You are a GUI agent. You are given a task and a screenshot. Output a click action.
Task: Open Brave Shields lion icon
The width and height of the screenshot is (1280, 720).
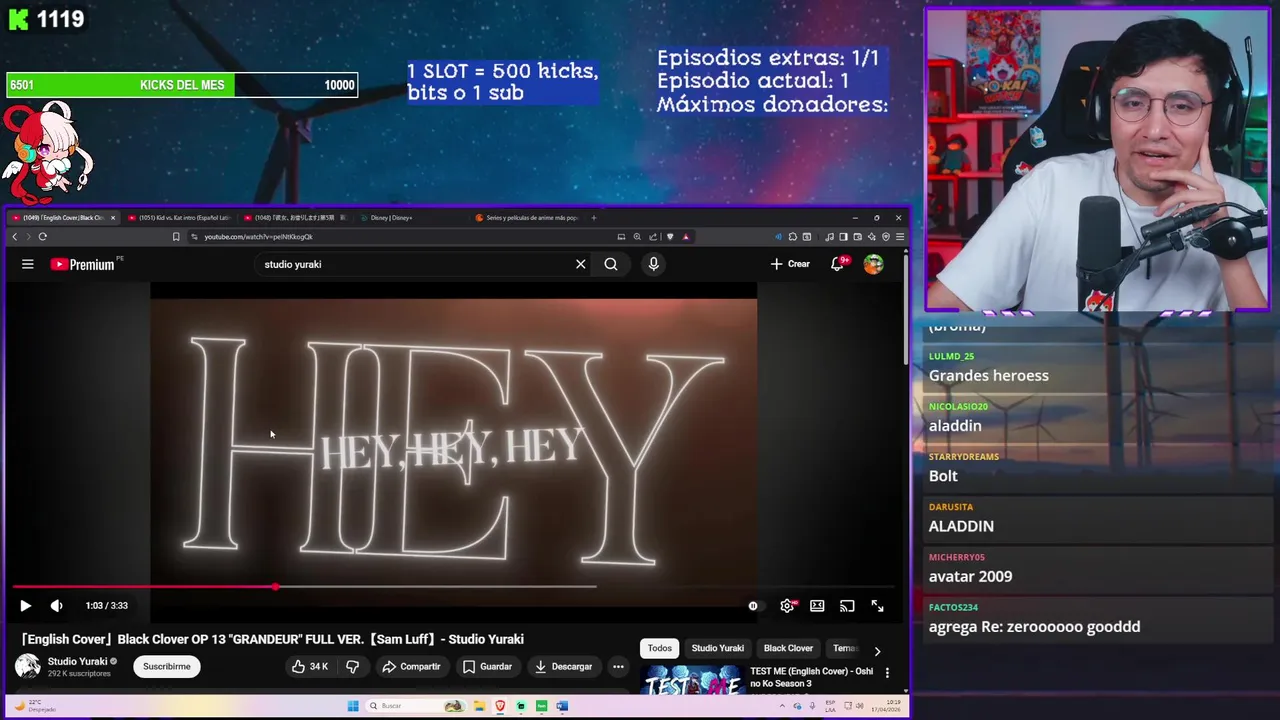point(670,237)
